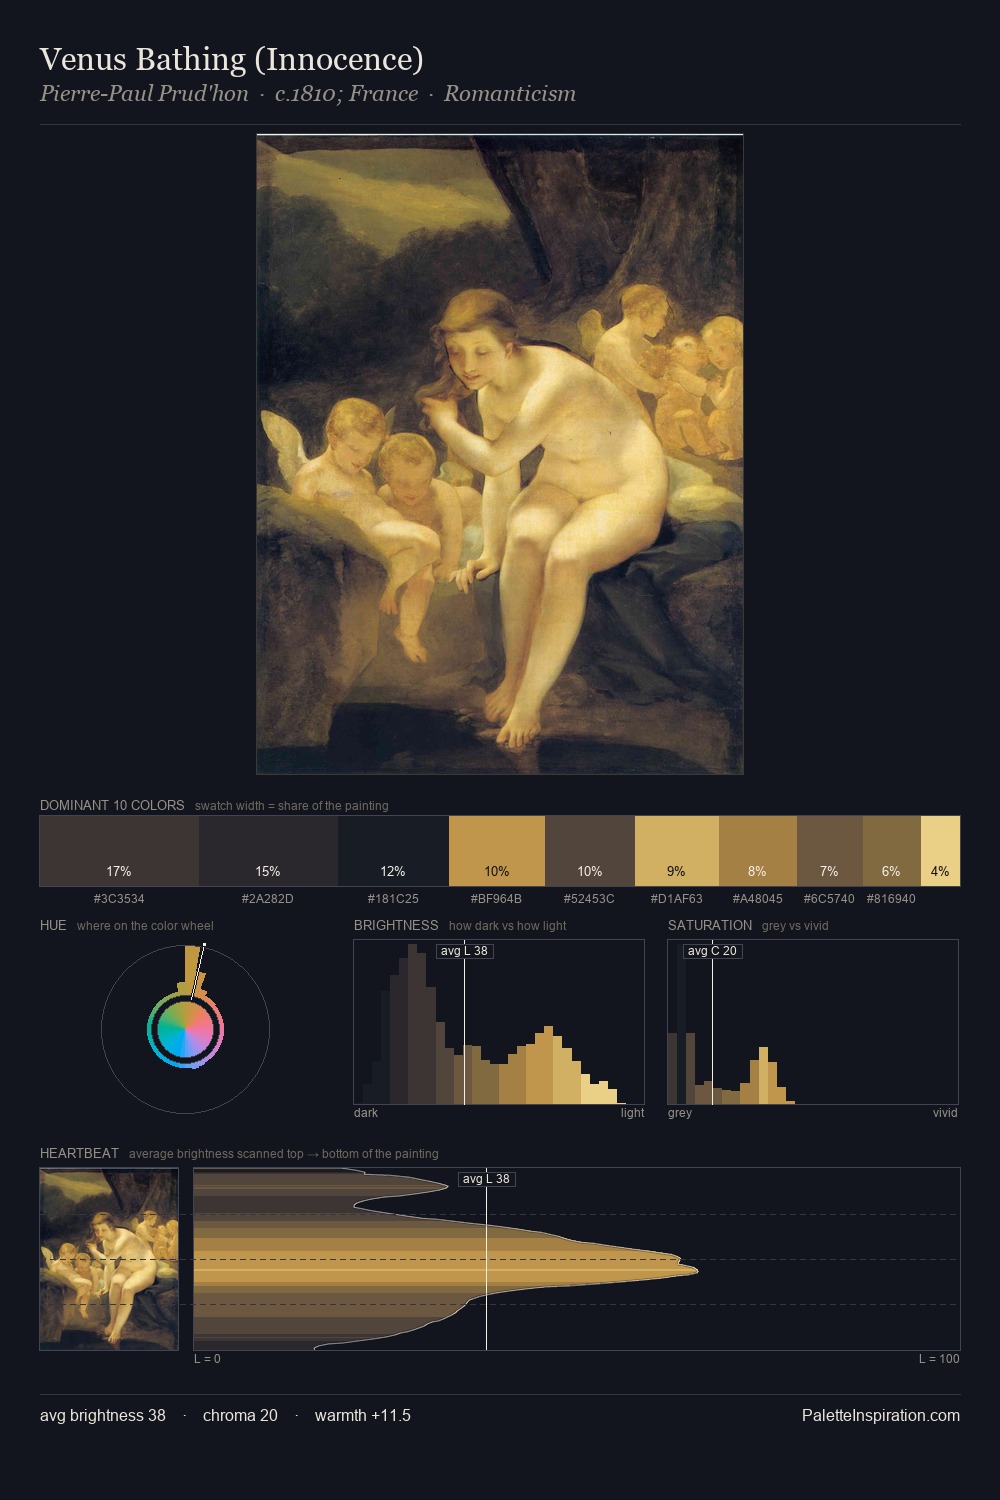
Task: Click the avg L 38 label in Heartbeat chart
Action: [x=487, y=1179]
